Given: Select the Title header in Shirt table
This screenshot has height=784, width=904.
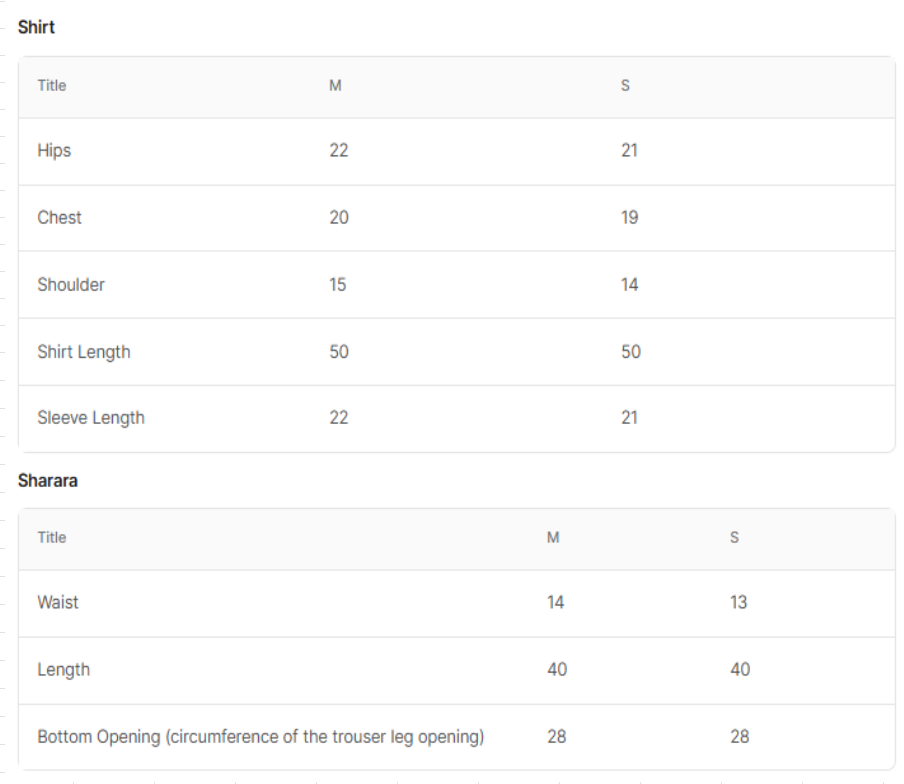Looking at the screenshot, I should tap(52, 85).
